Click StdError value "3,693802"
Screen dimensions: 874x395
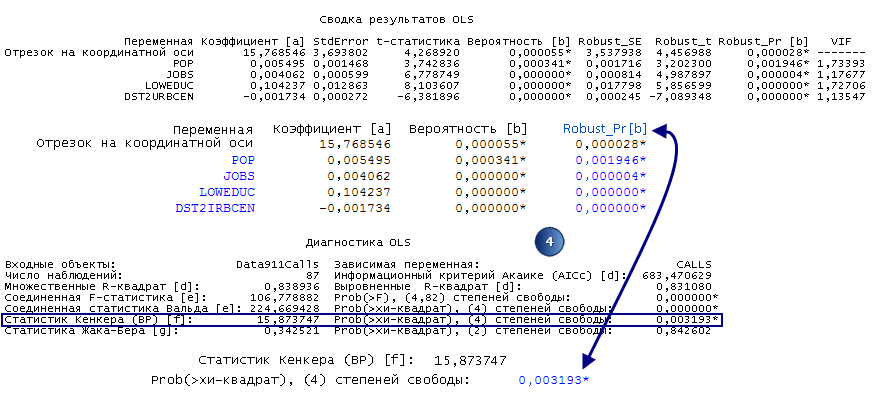tap(341, 53)
